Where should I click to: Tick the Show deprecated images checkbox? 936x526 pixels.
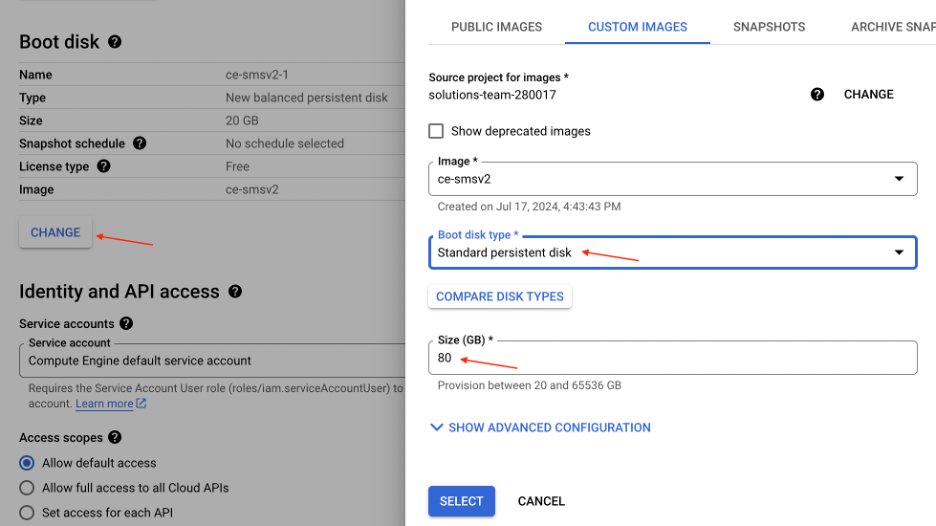point(436,131)
